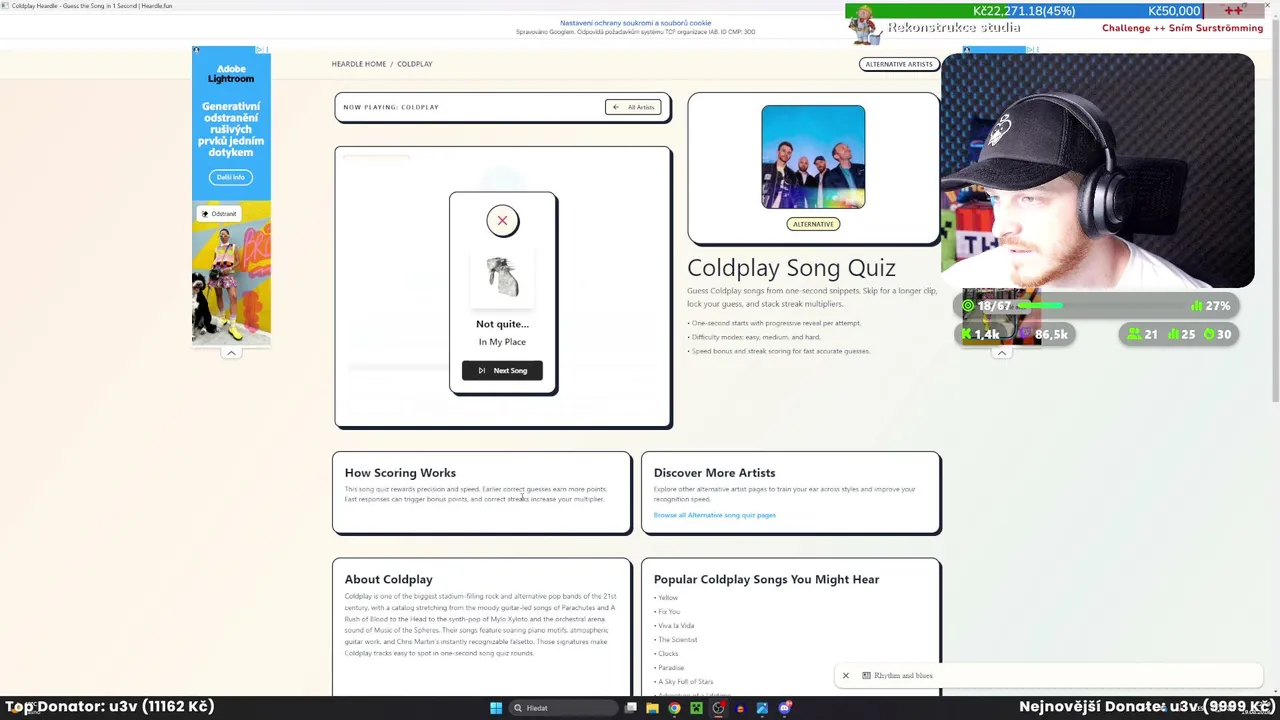
Task: Click the 'Now Playing: Coldplay' label
Action: coord(391,107)
